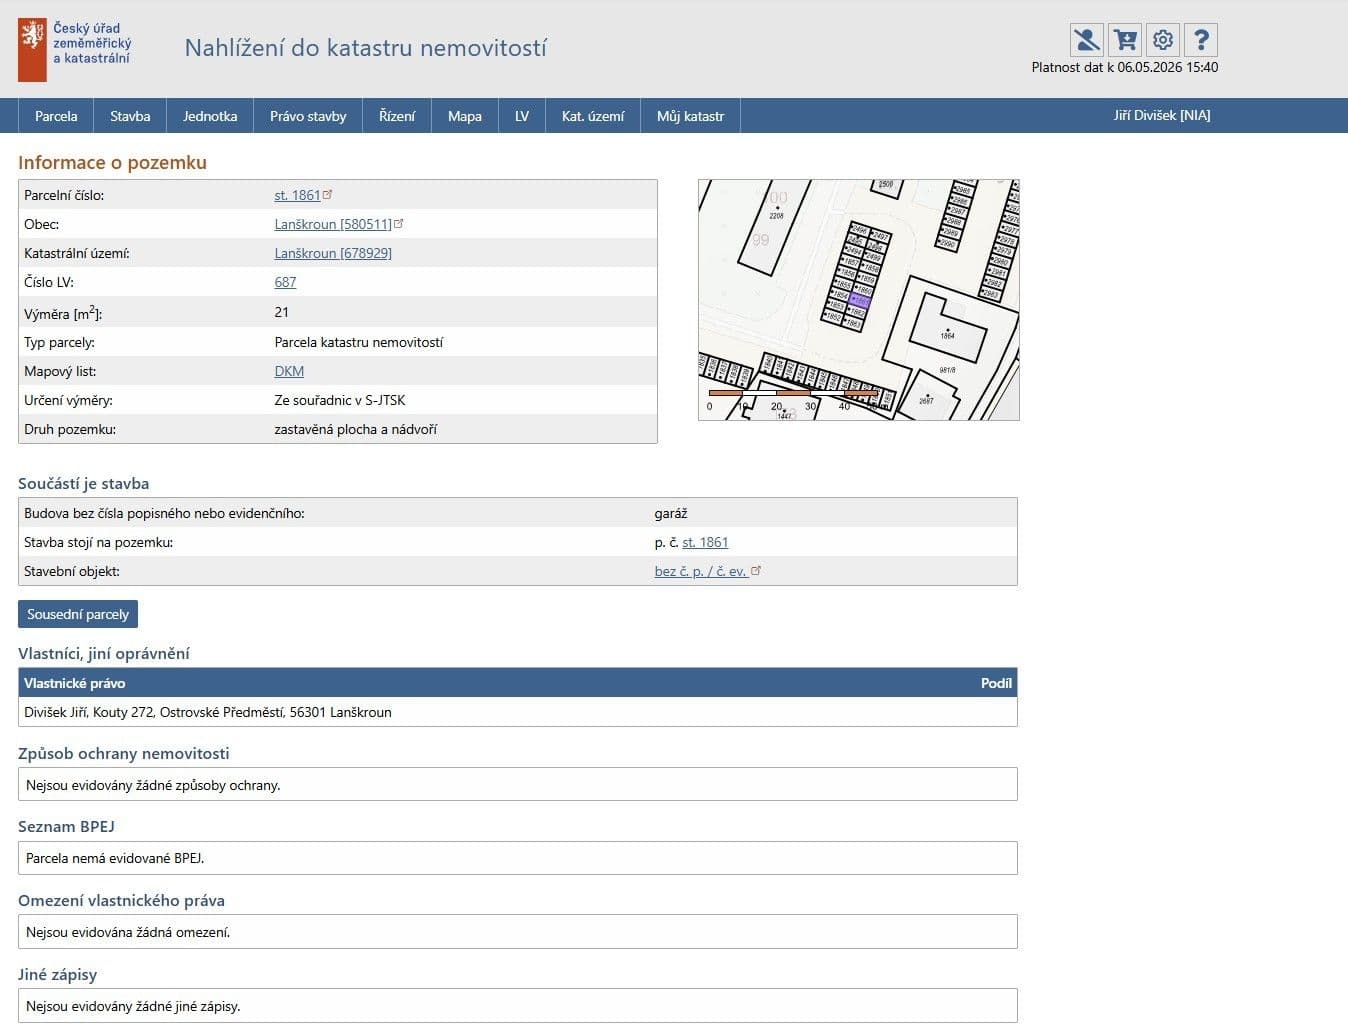Viewport: 1348px width, 1027px height.
Task: Click the value zastavěná plocha a nádvoří
Action: (356, 429)
